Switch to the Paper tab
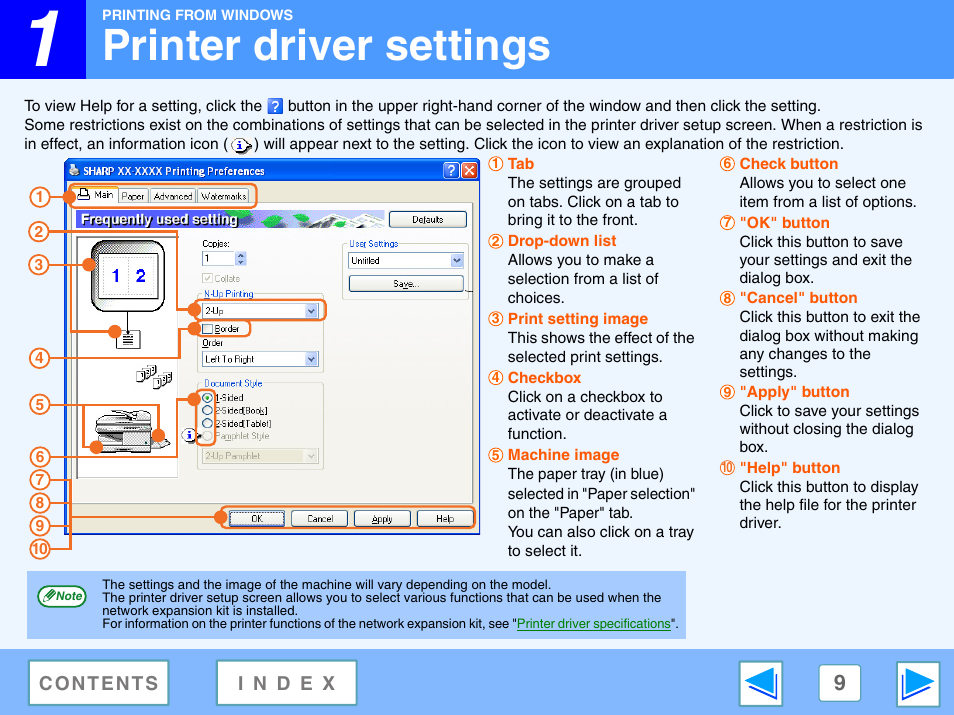 (x=133, y=196)
